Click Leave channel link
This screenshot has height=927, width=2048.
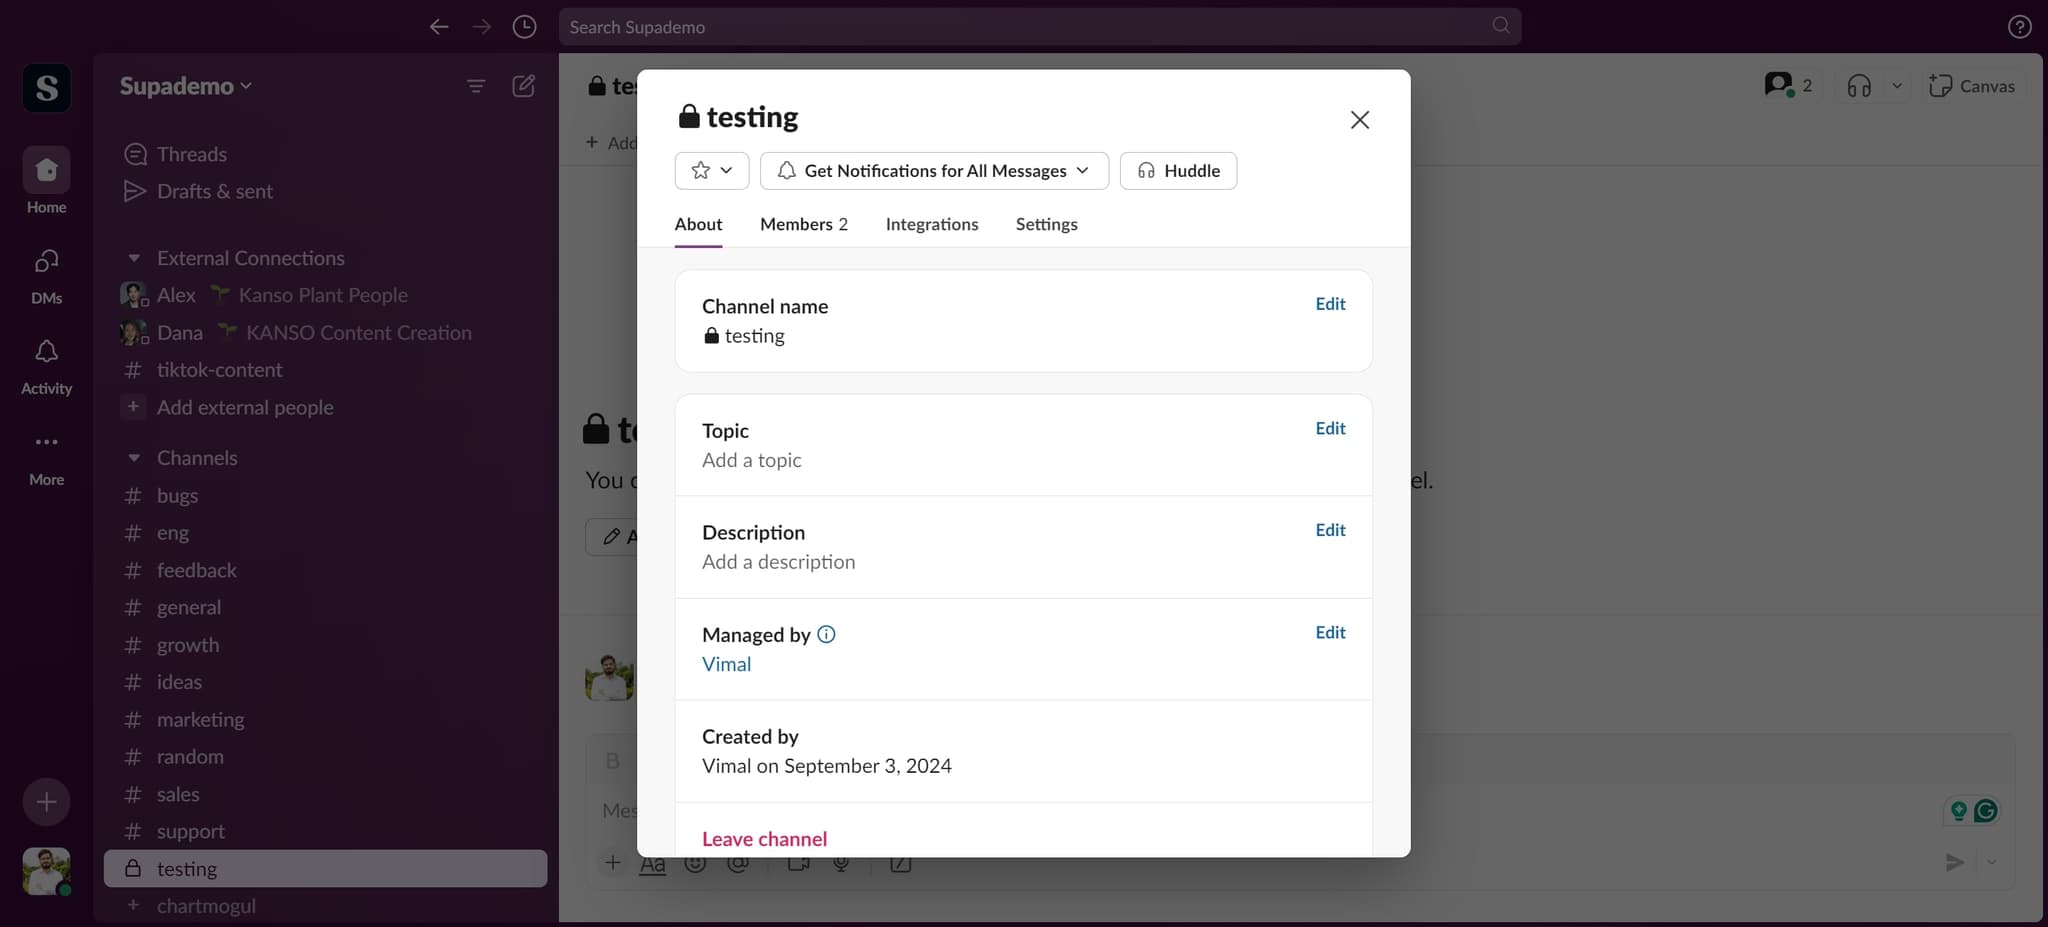pyautogui.click(x=764, y=839)
